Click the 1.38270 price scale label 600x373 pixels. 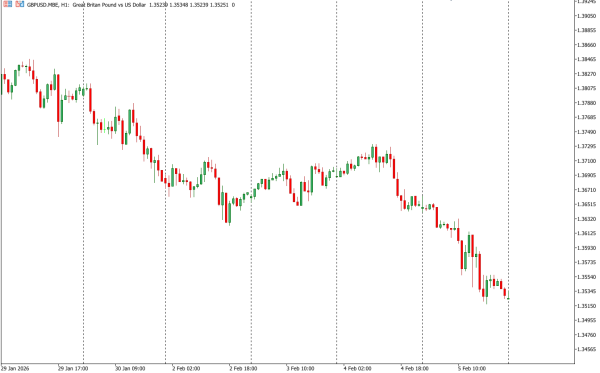[587, 74]
